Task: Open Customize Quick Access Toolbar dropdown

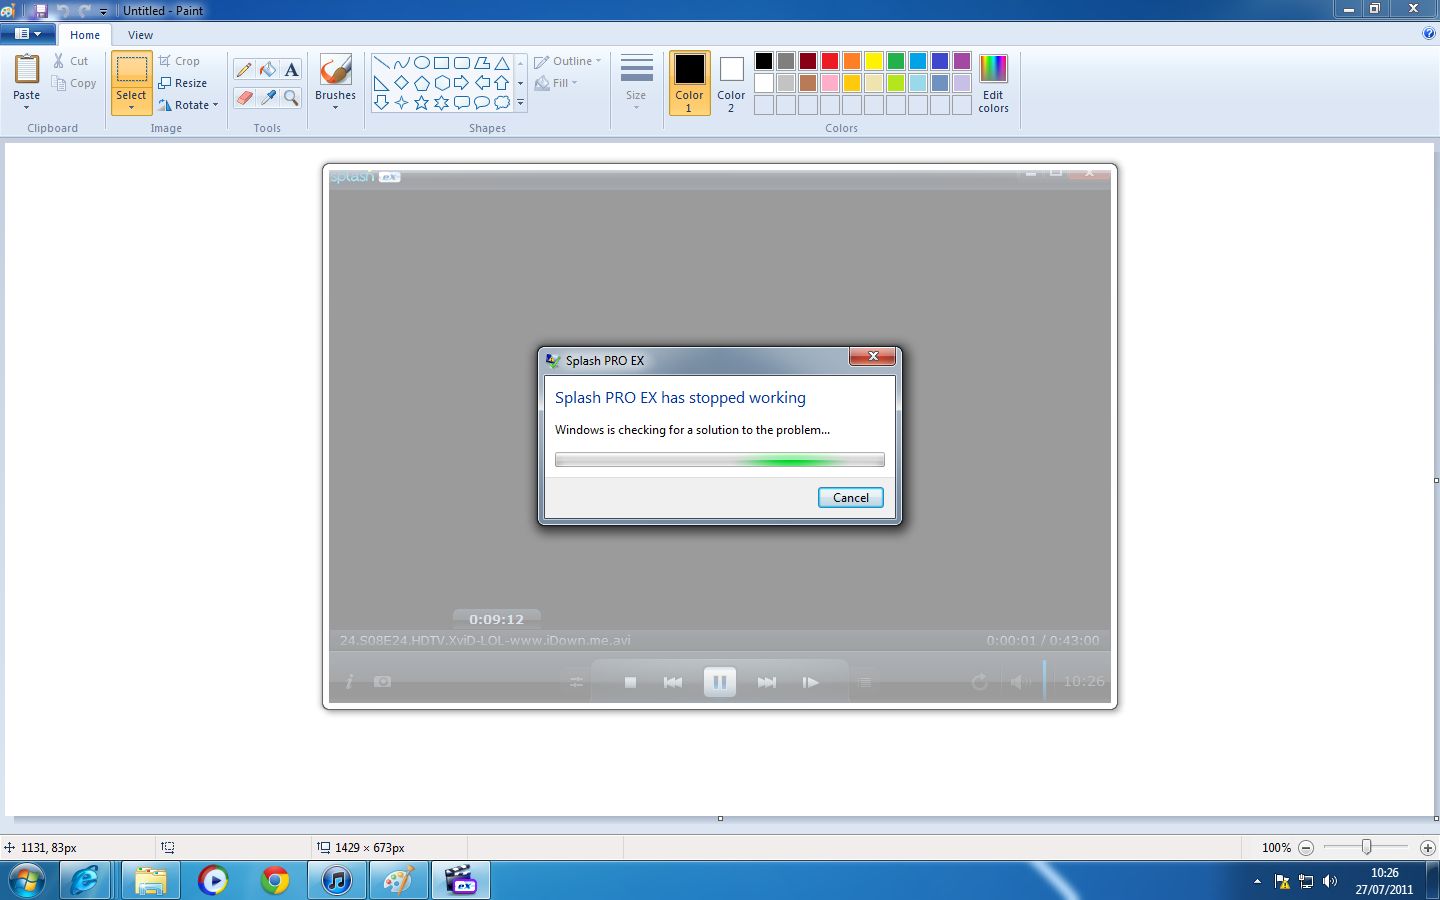Action: [x=103, y=11]
